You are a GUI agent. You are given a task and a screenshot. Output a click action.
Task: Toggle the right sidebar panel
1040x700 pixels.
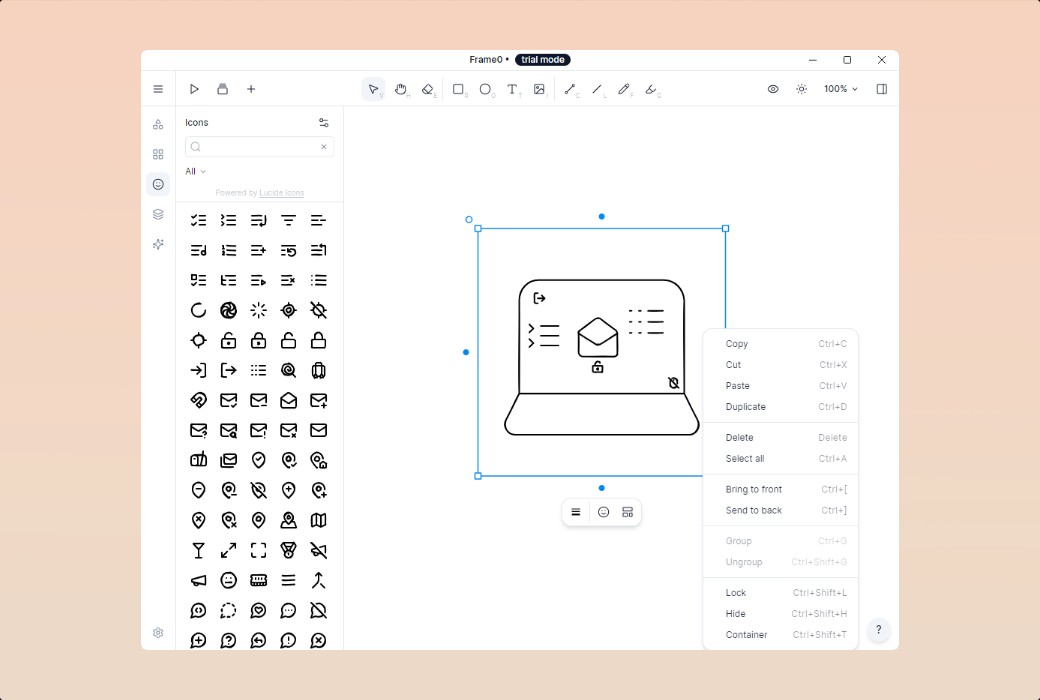881,89
